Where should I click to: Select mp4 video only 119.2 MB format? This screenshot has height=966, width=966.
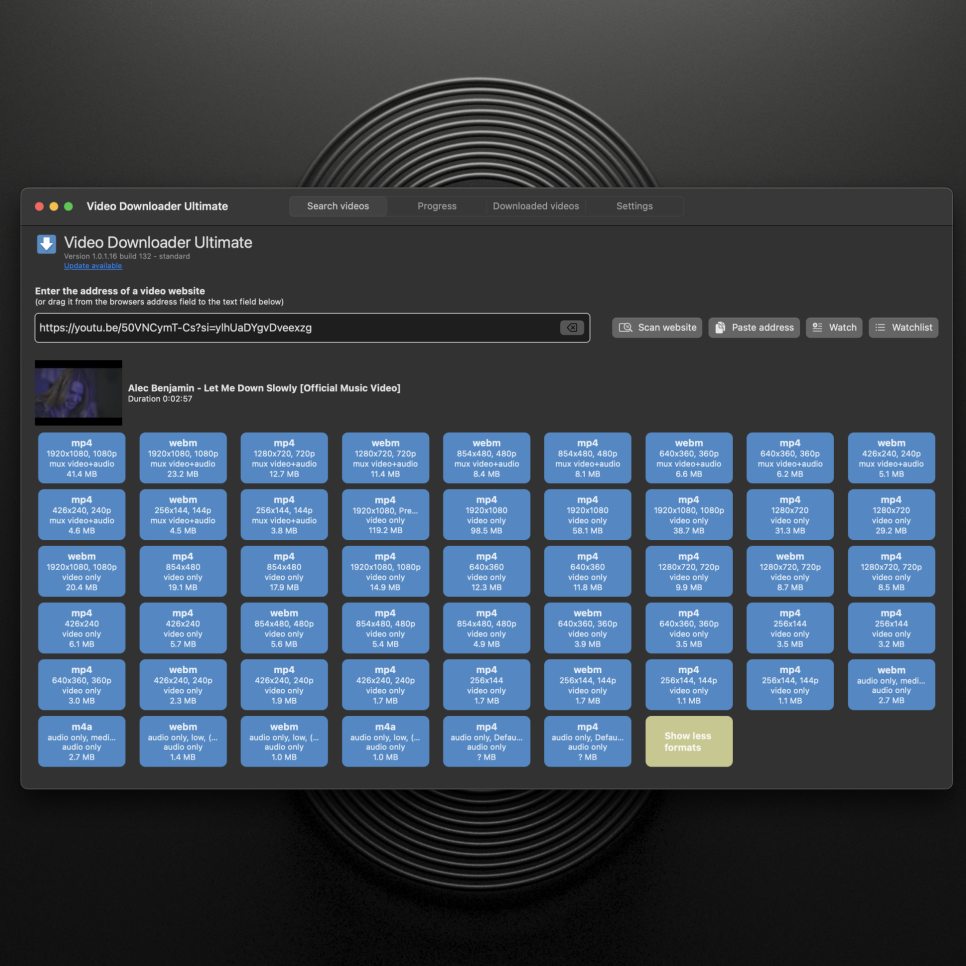(386, 514)
